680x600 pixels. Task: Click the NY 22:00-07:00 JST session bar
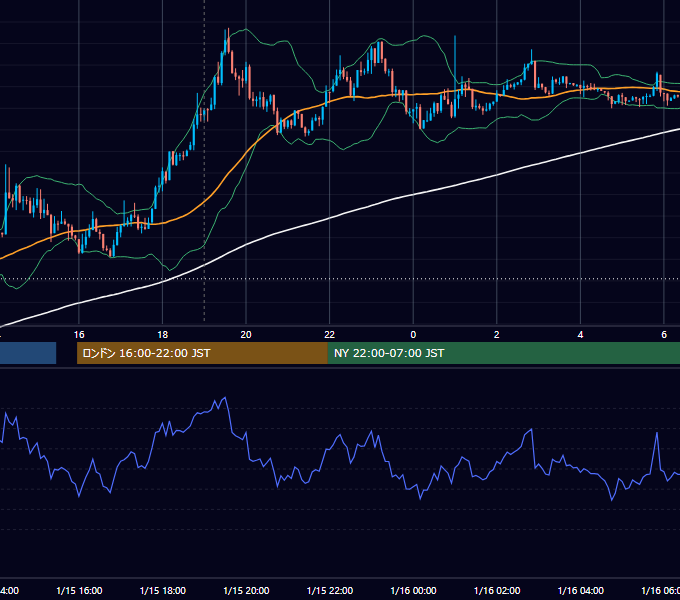click(x=503, y=353)
